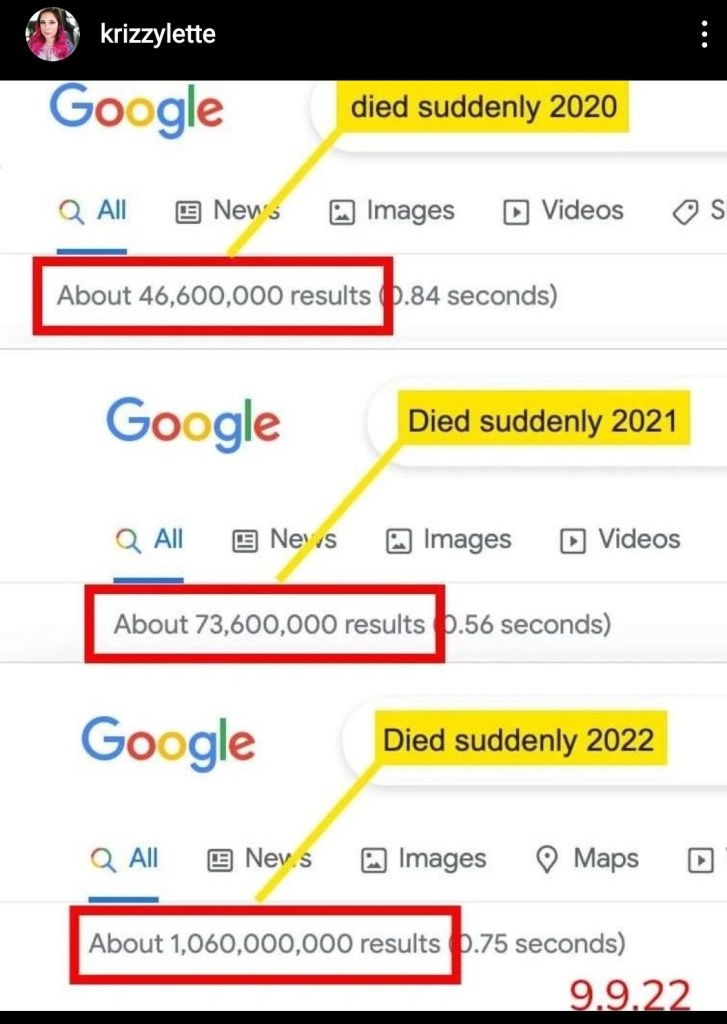Open Videos tab in first search
Screen dimensions: 727x1024
click(563, 211)
